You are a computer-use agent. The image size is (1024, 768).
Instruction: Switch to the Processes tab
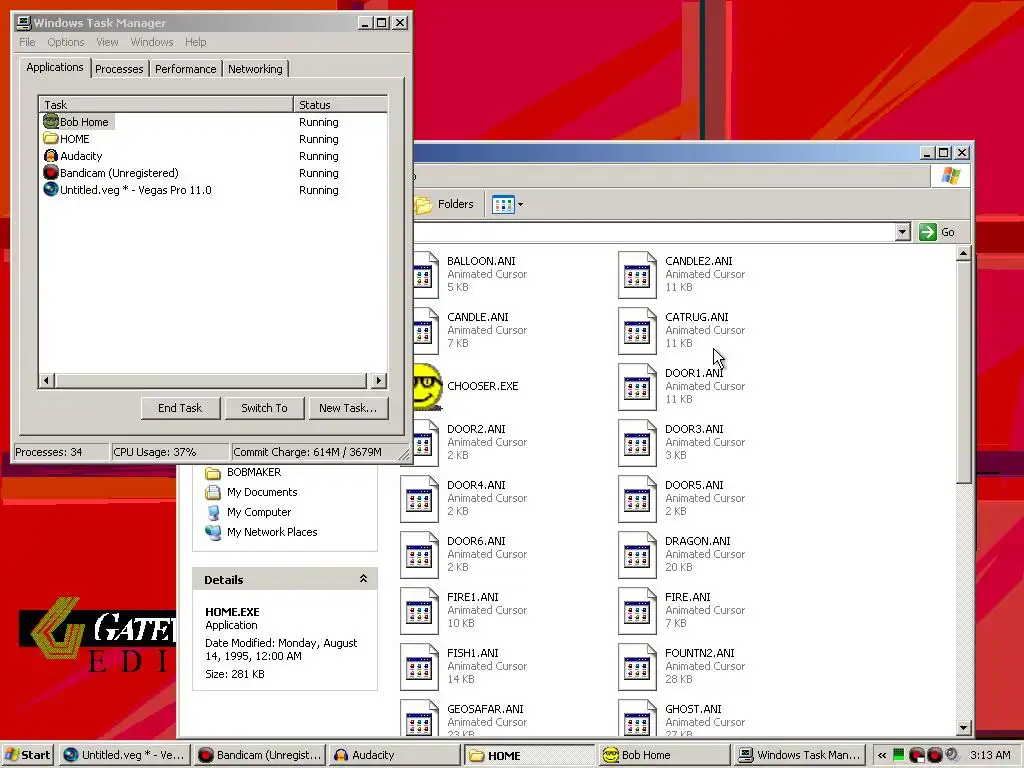click(x=119, y=69)
